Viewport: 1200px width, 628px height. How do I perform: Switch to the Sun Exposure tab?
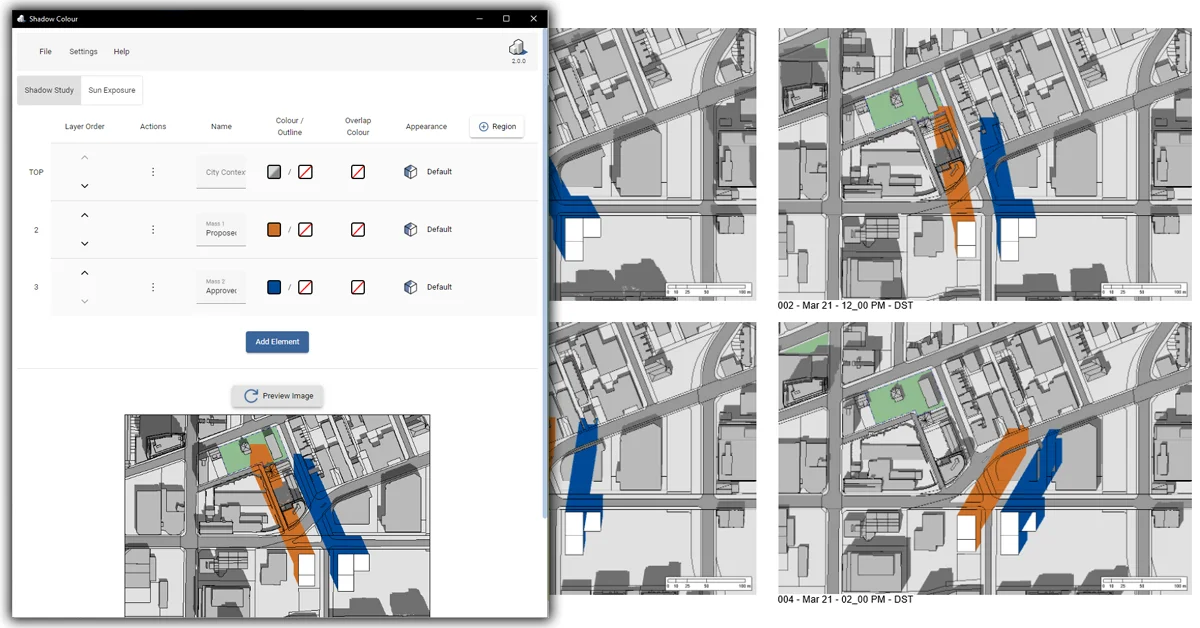112,90
